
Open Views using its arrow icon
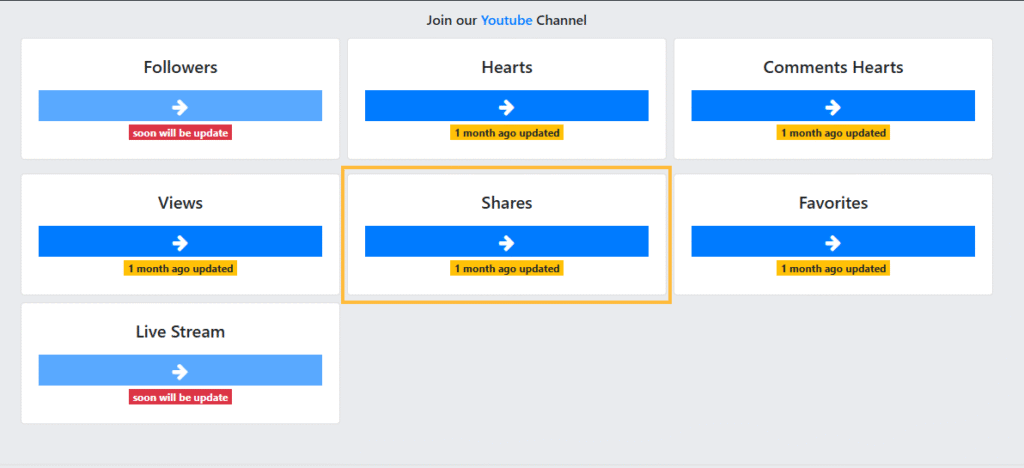(x=180, y=242)
